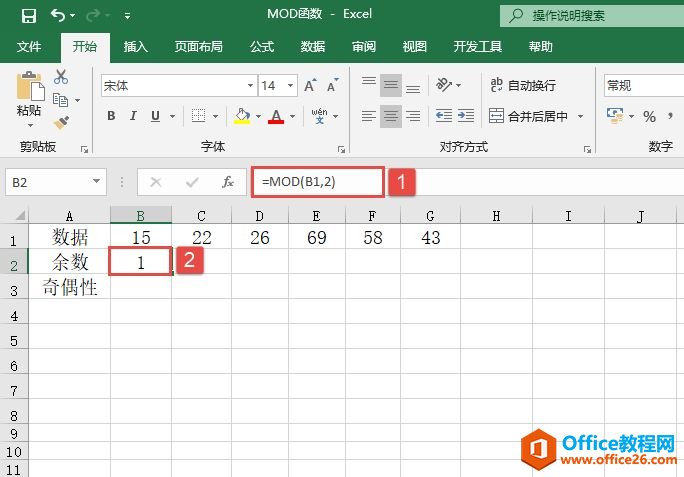Click the Paste clipboard icon
The image size is (684, 477).
click(x=29, y=90)
